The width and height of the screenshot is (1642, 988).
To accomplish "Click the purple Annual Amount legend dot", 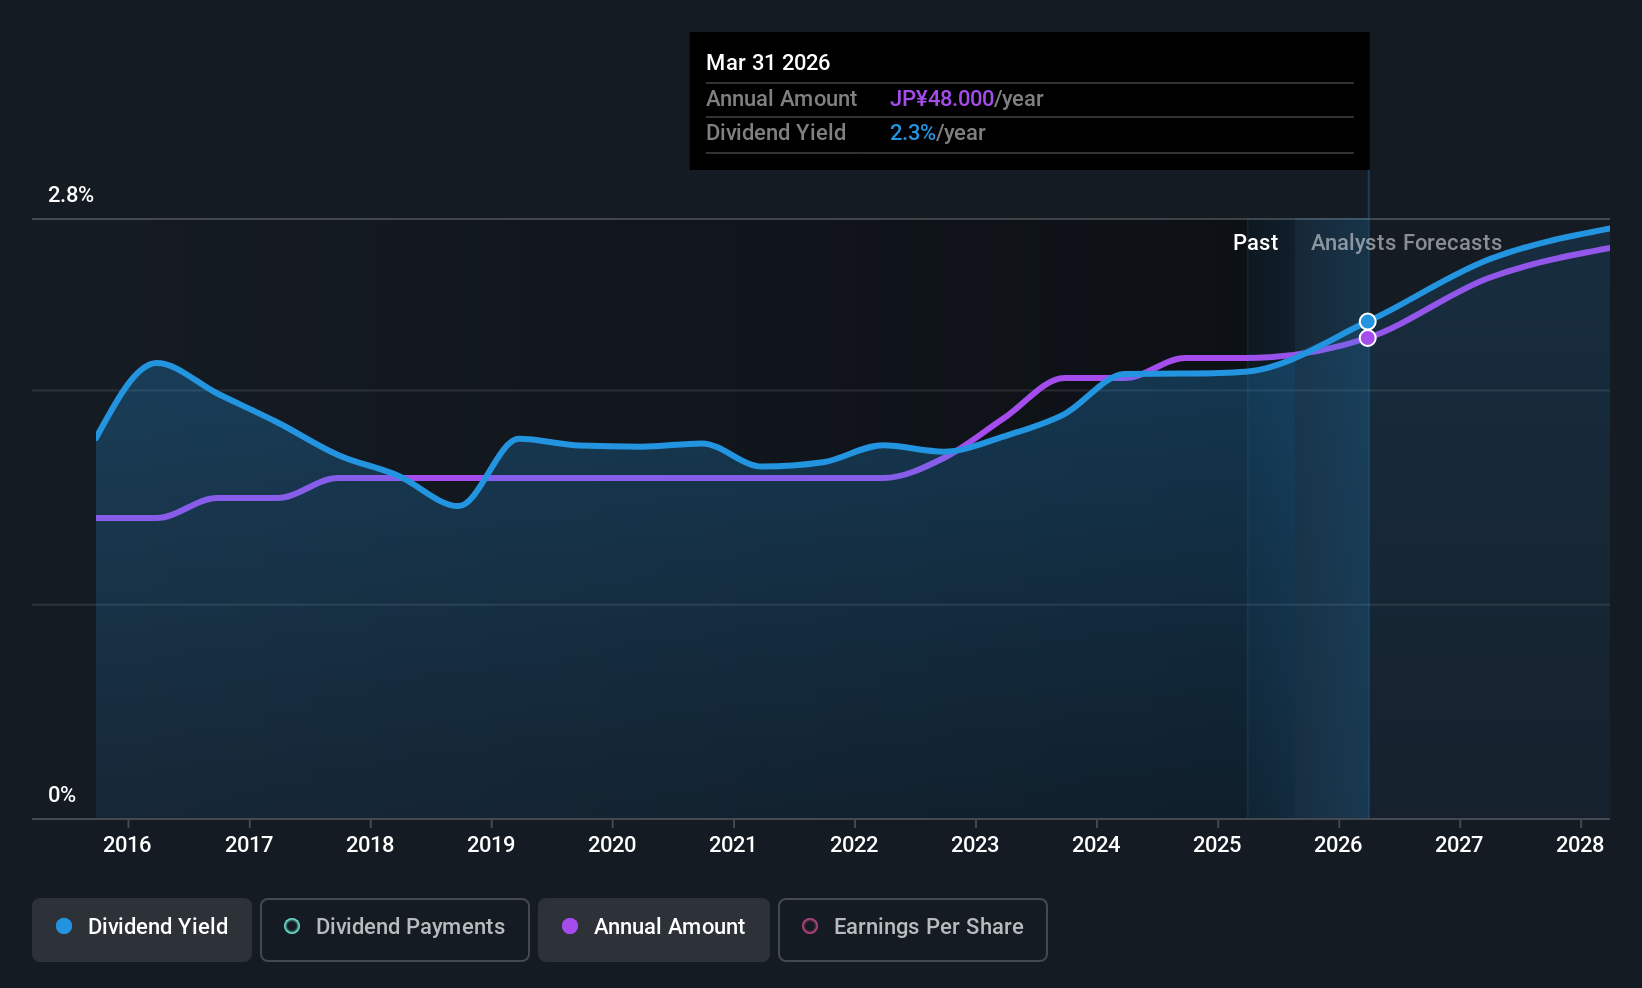I will pyautogui.click(x=570, y=926).
